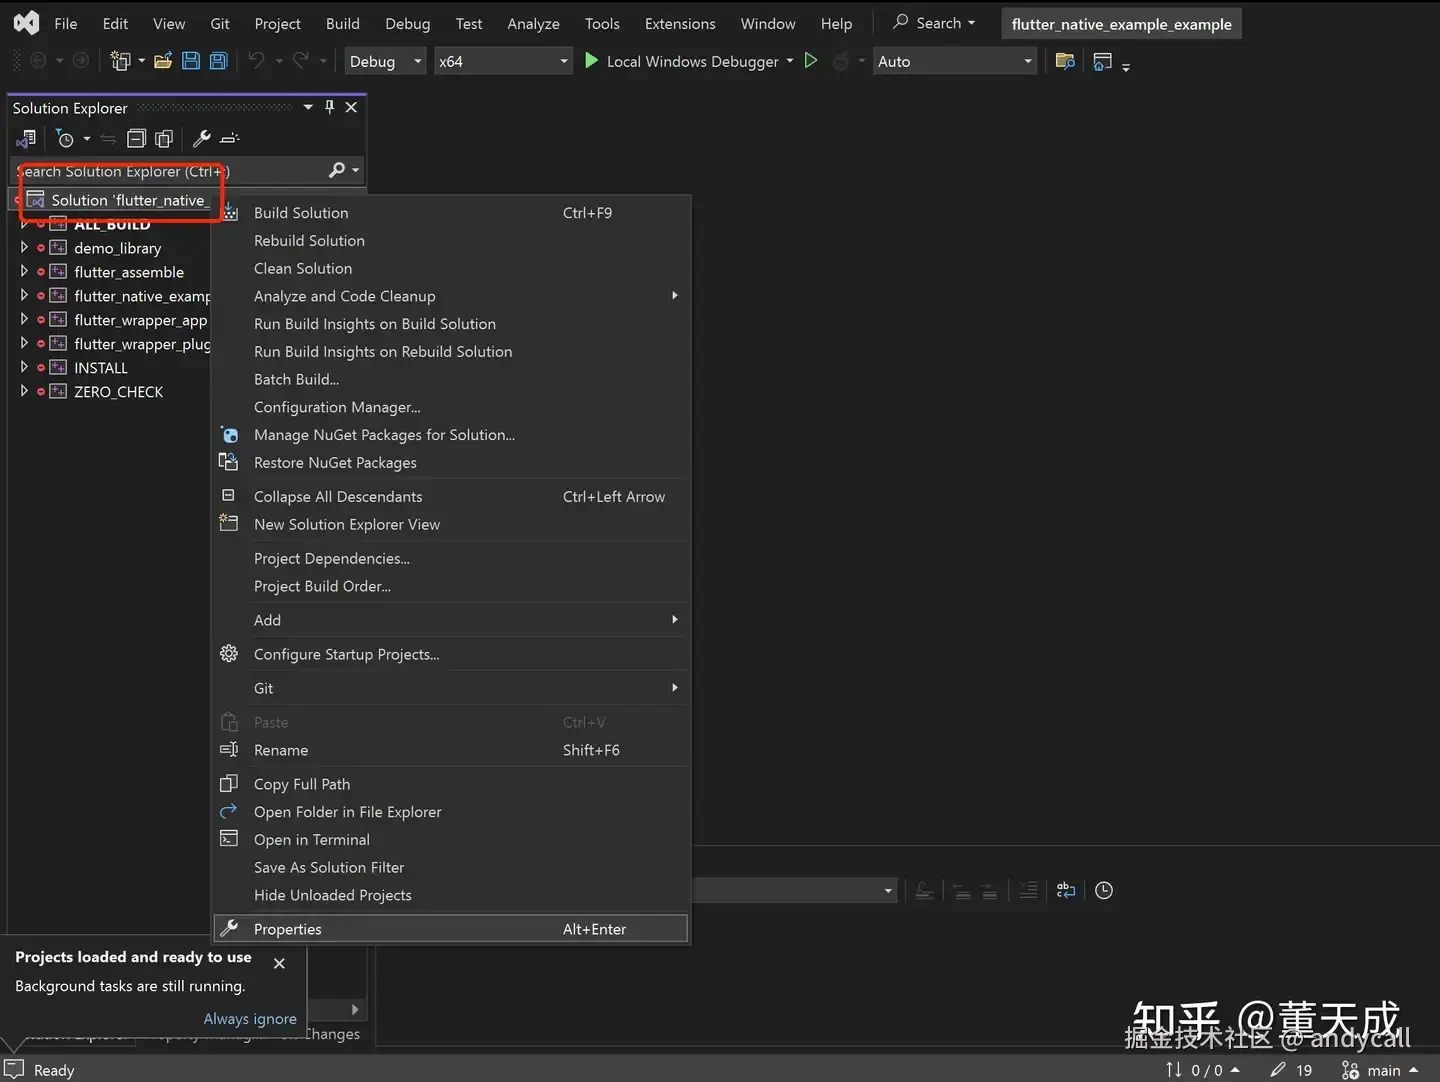Open Local Windows Debugger dropdown arrow
The height and width of the screenshot is (1082, 1440).
coord(790,61)
